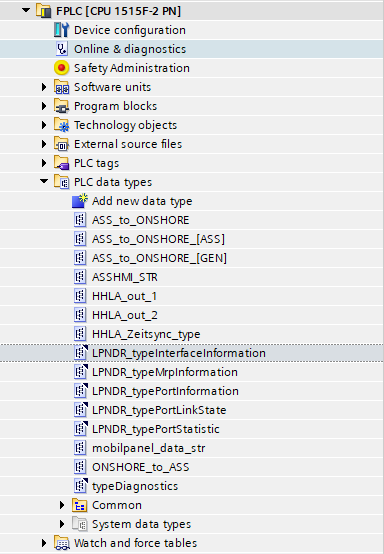Click the System data types folder icon
The image size is (384, 554).
(x=80, y=524)
